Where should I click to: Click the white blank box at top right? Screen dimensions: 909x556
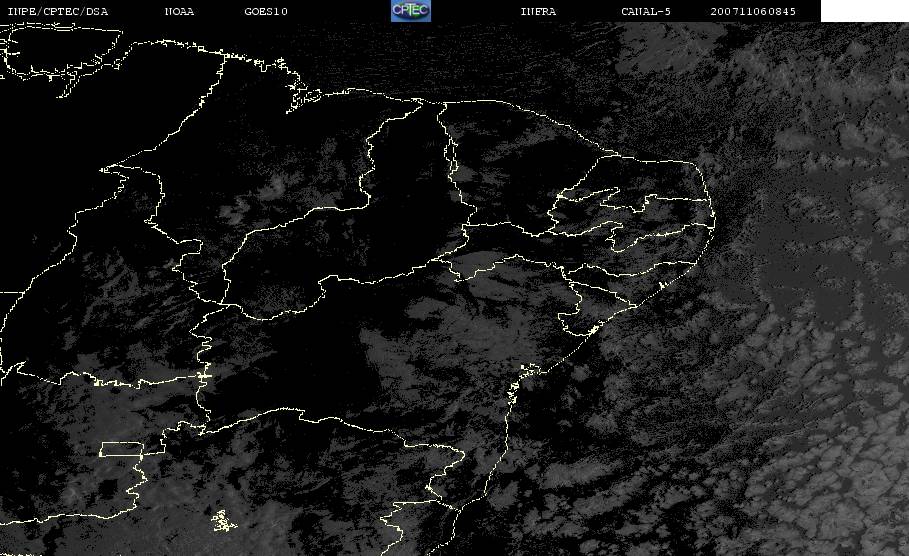(864, 11)
